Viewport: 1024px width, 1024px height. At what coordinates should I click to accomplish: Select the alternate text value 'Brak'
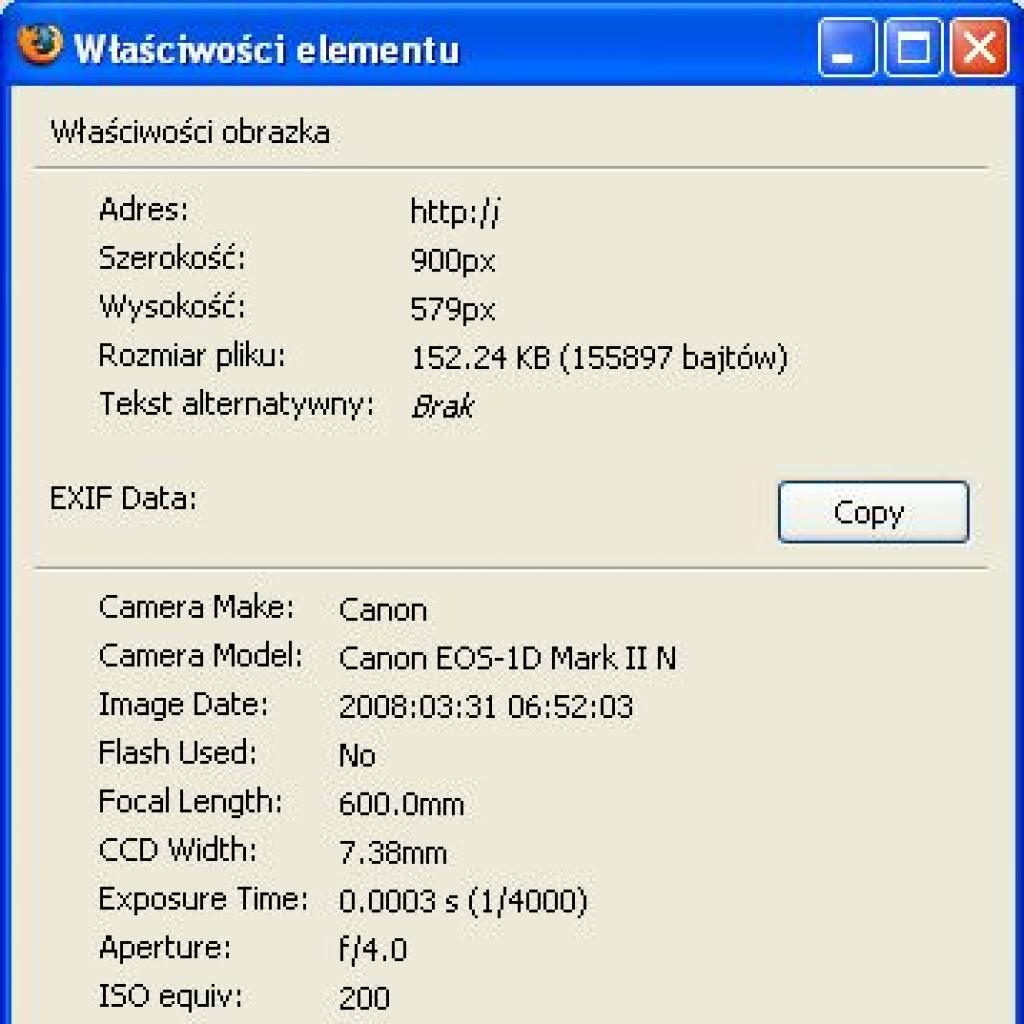click(x=443, y=406)
